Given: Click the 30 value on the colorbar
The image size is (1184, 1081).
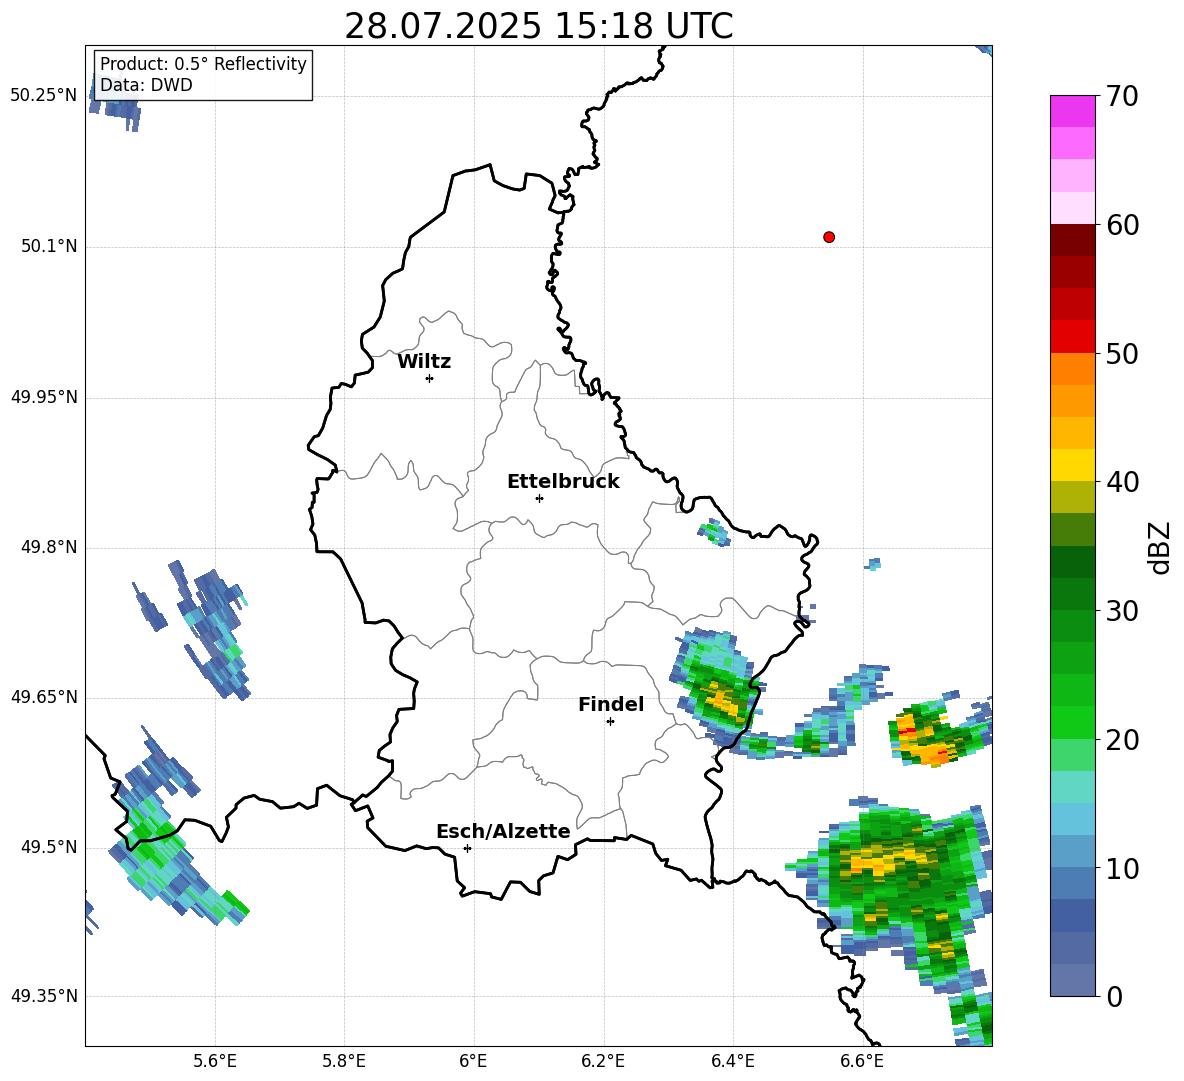Looking at the screenshot, I should coord(1122,611).
